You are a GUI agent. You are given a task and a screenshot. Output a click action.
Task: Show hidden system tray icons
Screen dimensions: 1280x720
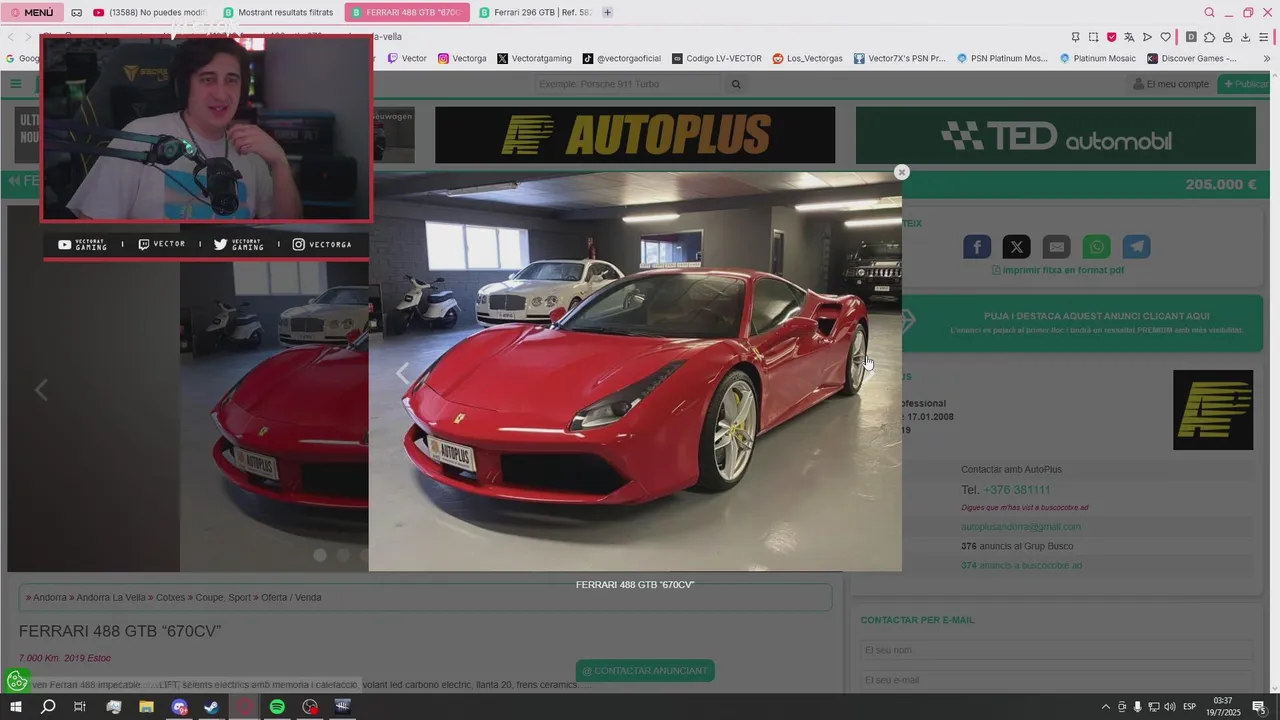1106,707
